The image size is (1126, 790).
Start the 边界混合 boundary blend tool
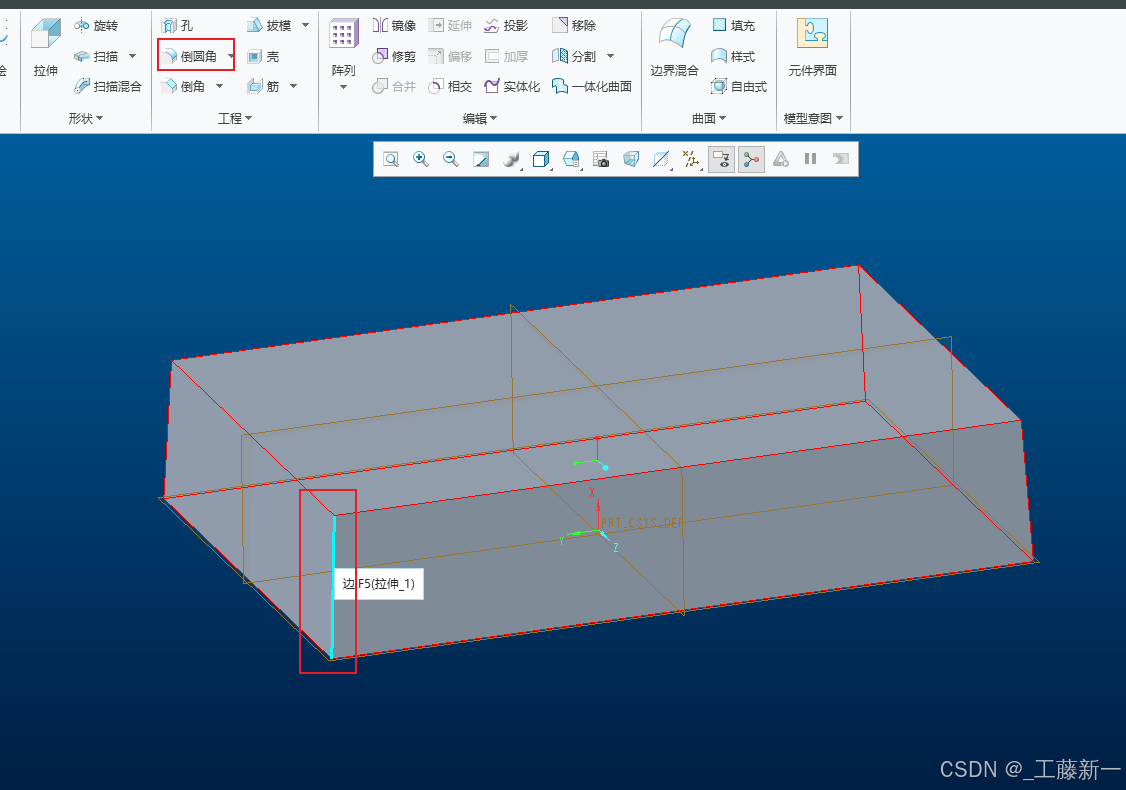tap(674, 47)
